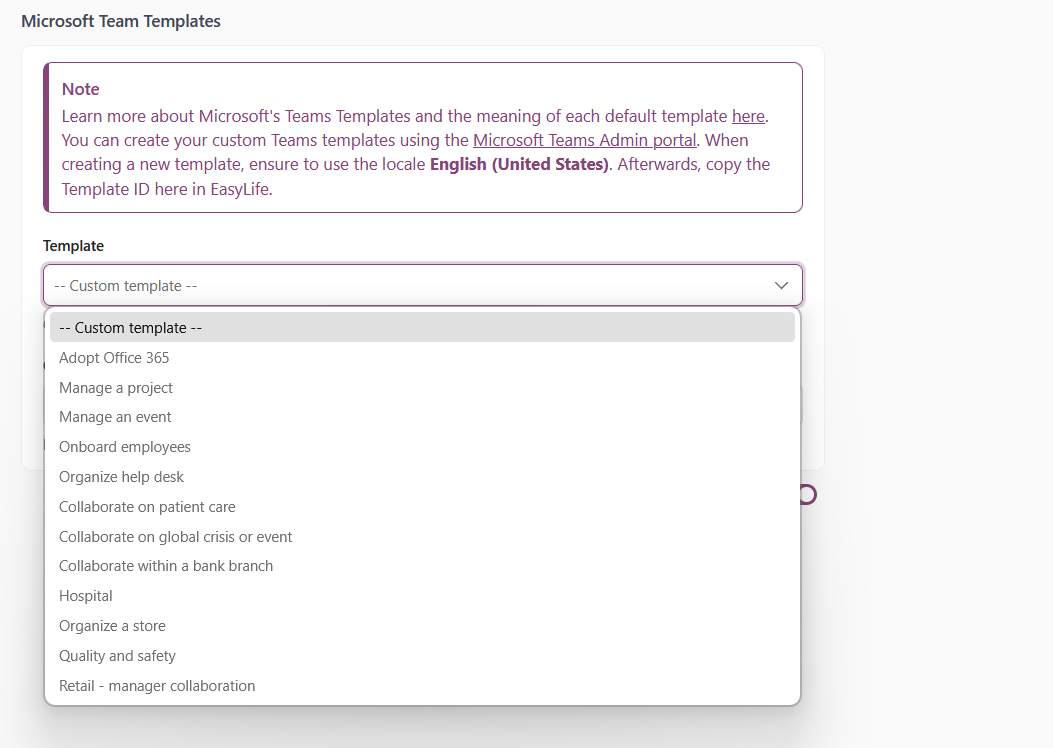Select the Hospital template
The height and width of the screenshot is (748, 1053).
click(85, 596)
